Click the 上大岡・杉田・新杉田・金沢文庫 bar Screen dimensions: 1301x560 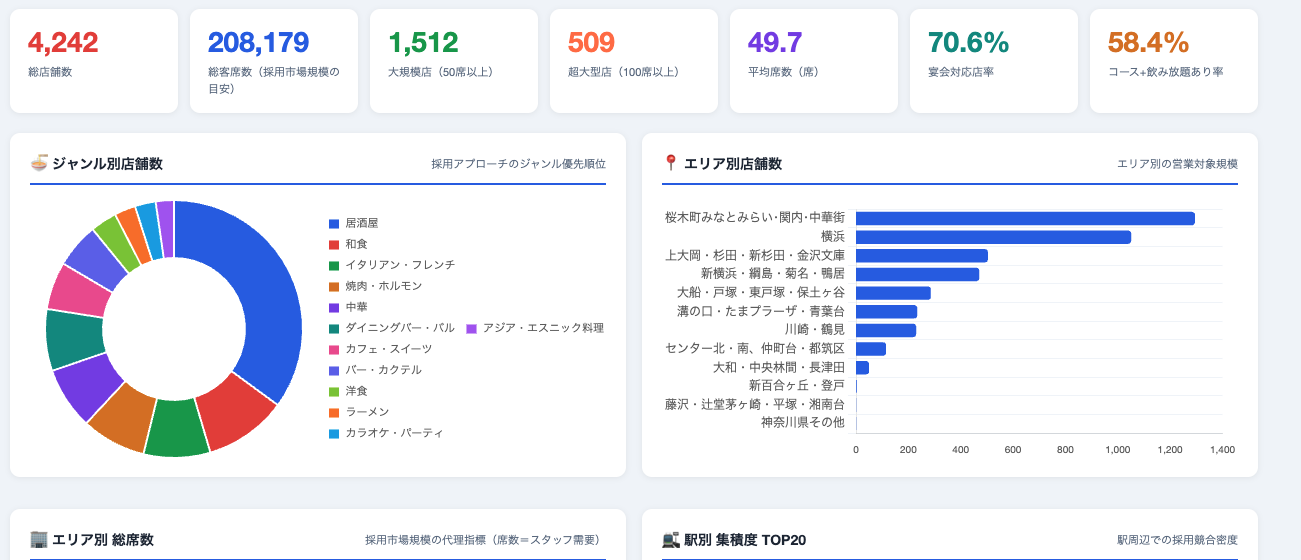point(922,255)
